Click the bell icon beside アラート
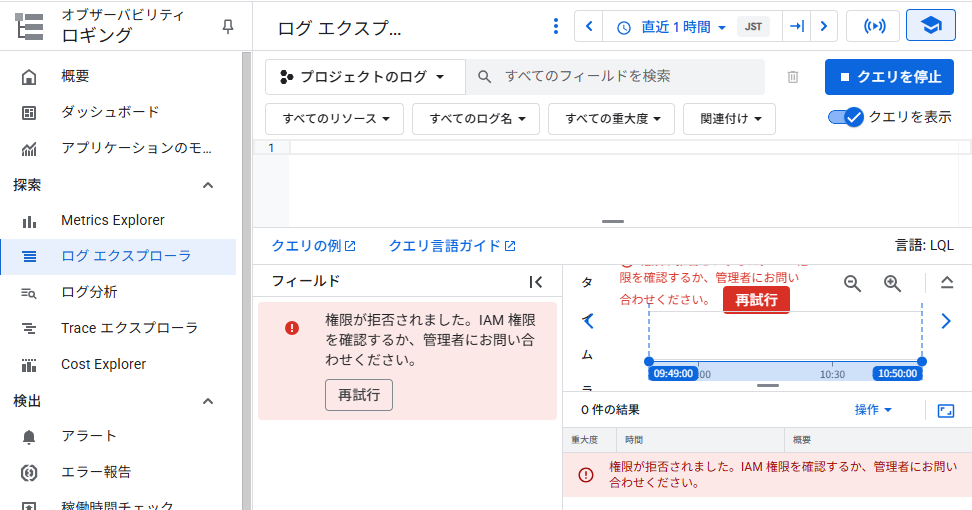Viewport: 972px width, 510px height. 29,437
